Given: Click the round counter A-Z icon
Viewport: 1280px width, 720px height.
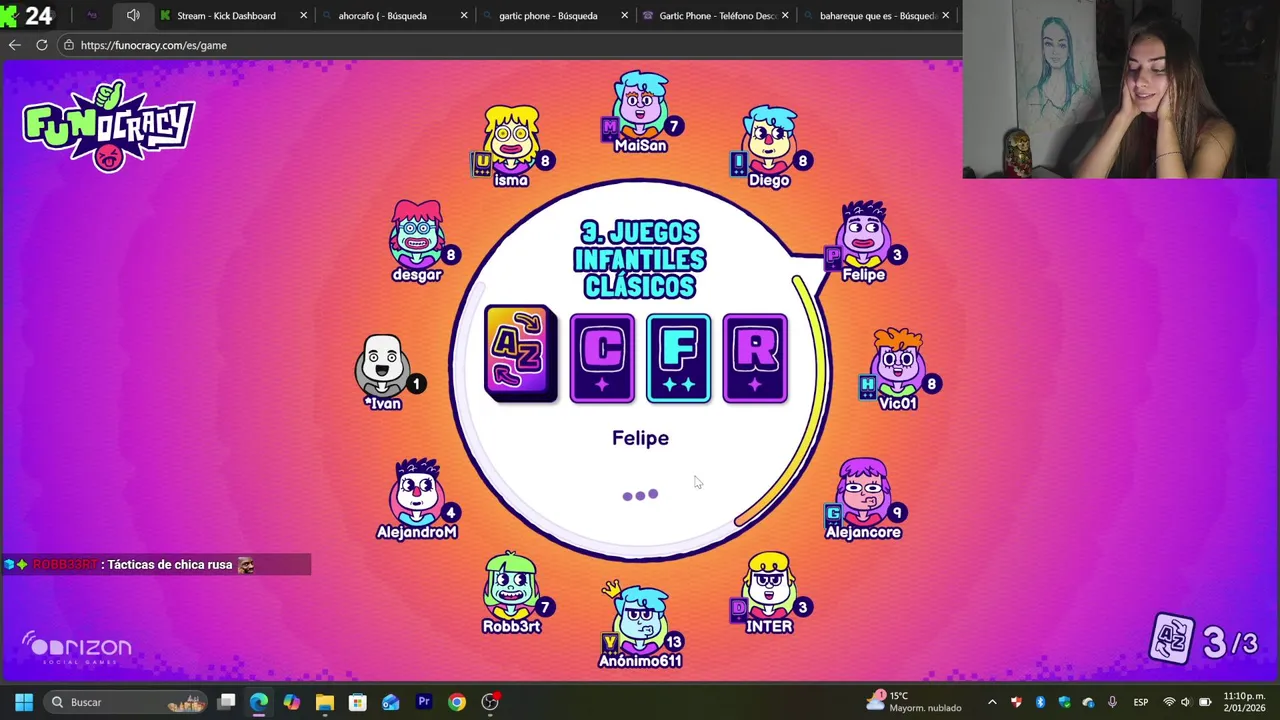Looking at the screenshot, I should 1170,640.
